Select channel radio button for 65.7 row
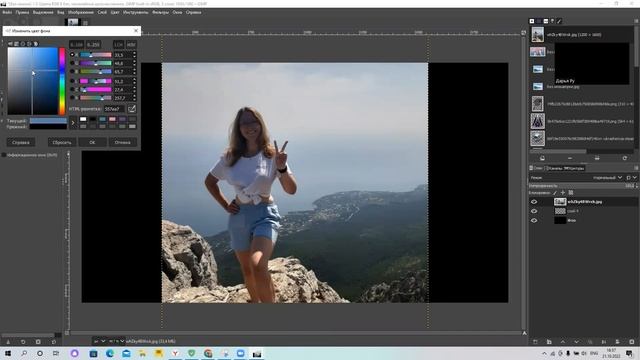The image size is (640, 360). click(x=72, y=71)
